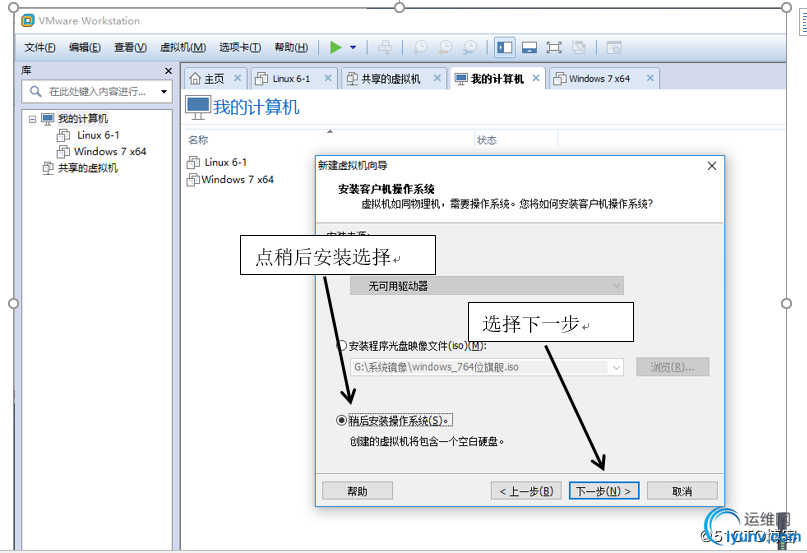This screenshot has height=553, width=807.
Task: Click the manage snapshots wrench-clock icon
Action: pyautogui.click(x=469, y=47)
